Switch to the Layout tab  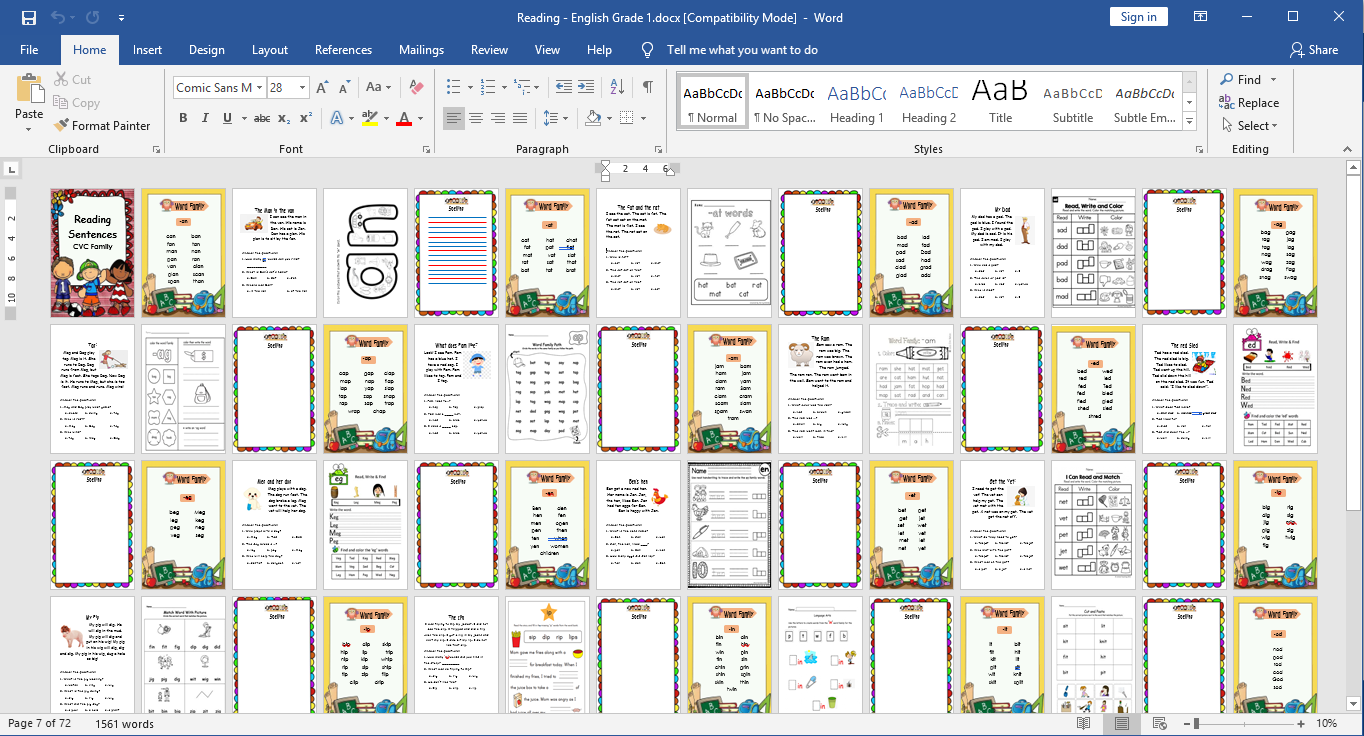(270, 50)
